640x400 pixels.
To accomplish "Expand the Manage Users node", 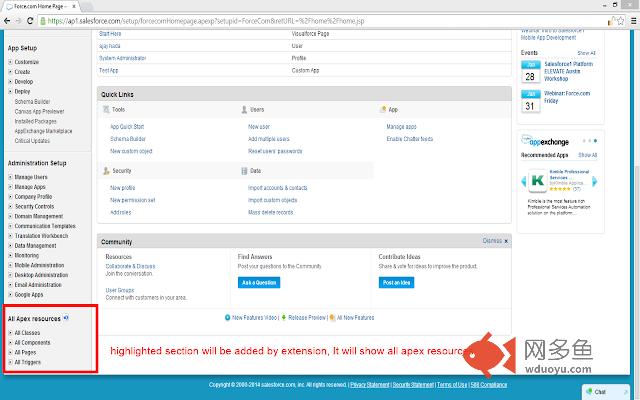I will click(10, 177).
